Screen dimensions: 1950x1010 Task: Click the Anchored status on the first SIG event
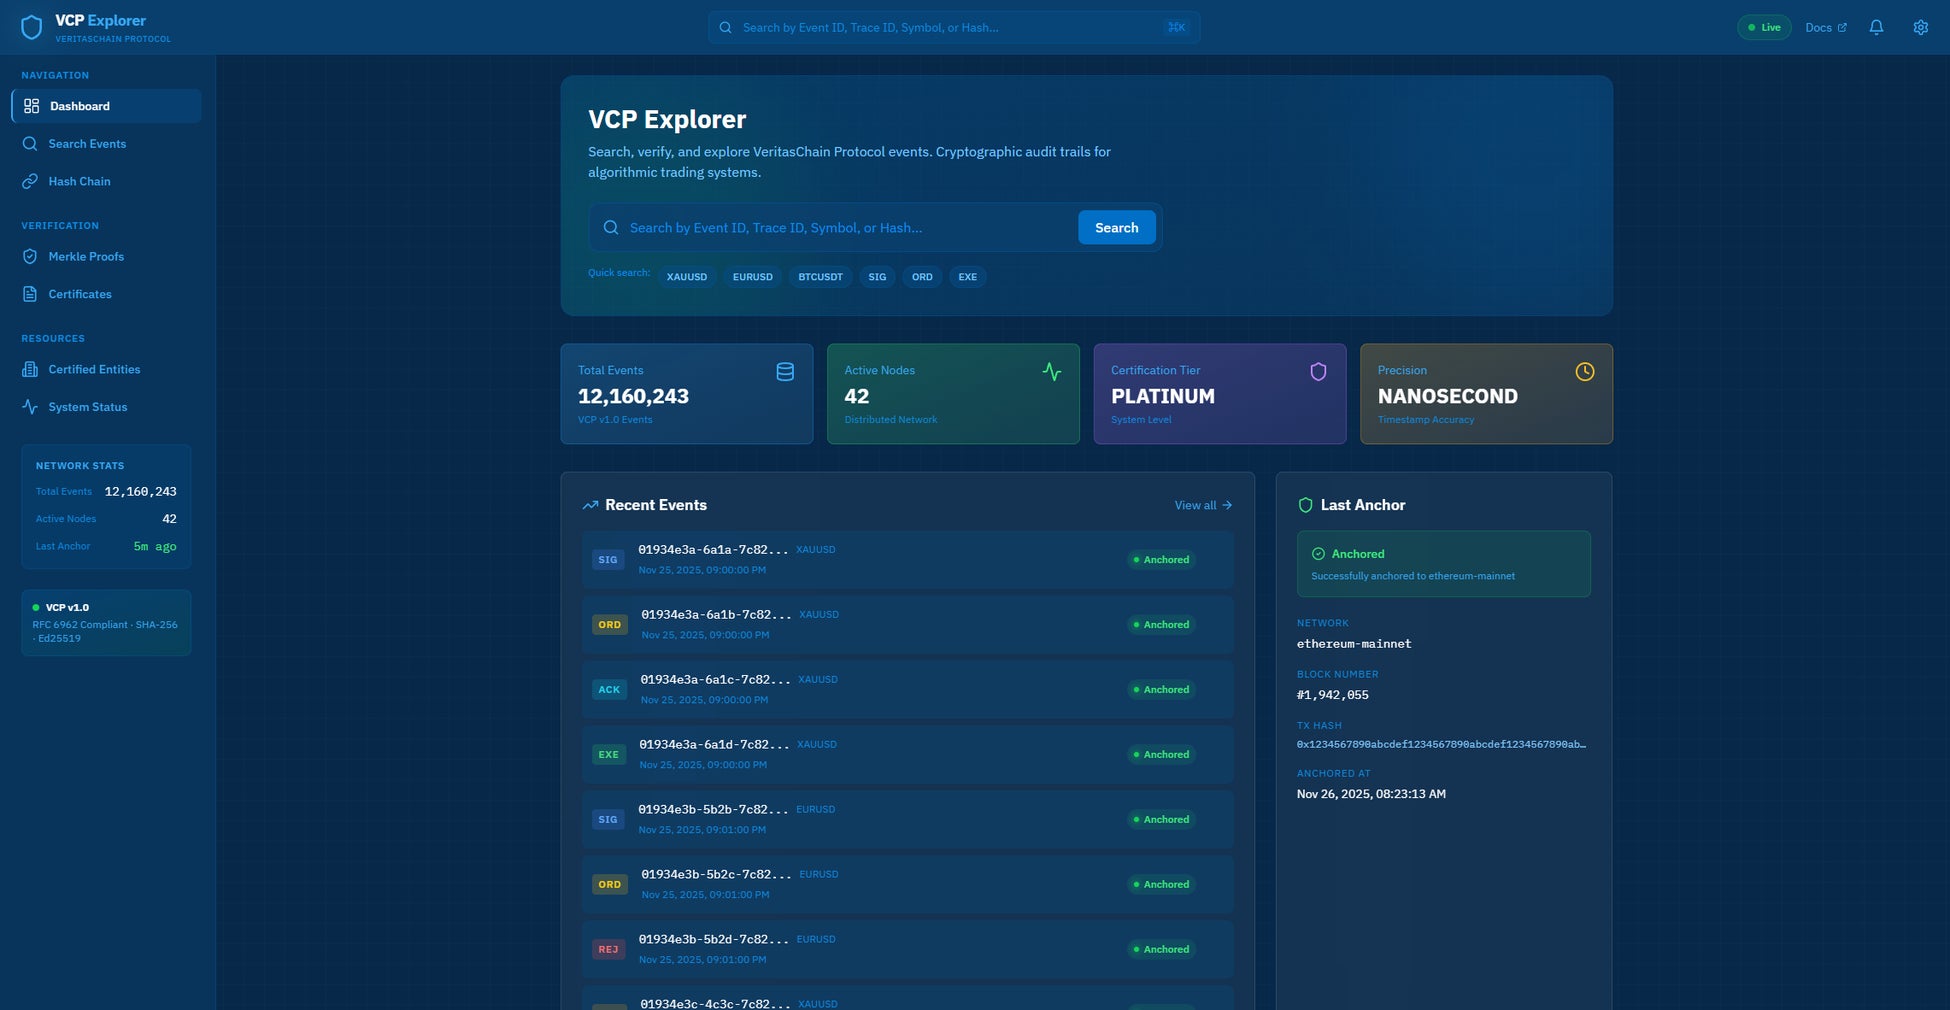click(x=1161, y=559)
